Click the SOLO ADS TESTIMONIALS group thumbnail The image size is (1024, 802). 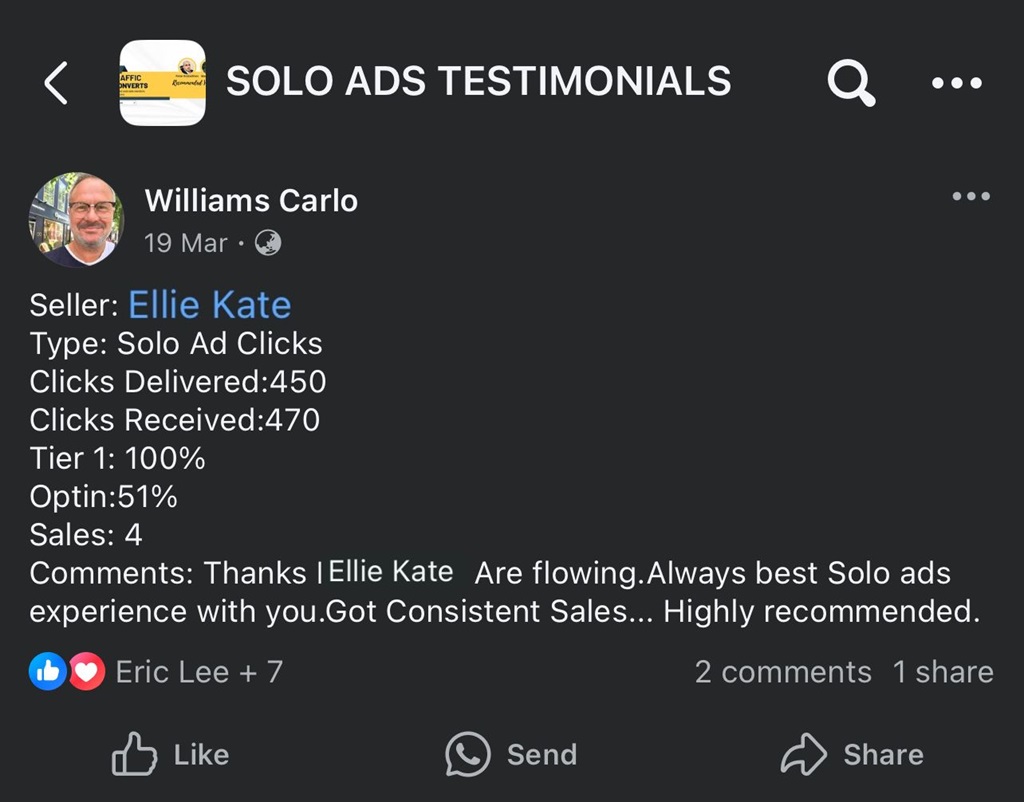click(162, 82)
